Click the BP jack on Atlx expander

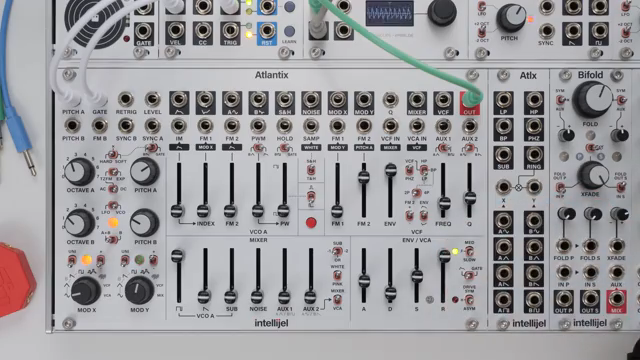(504, 127)
